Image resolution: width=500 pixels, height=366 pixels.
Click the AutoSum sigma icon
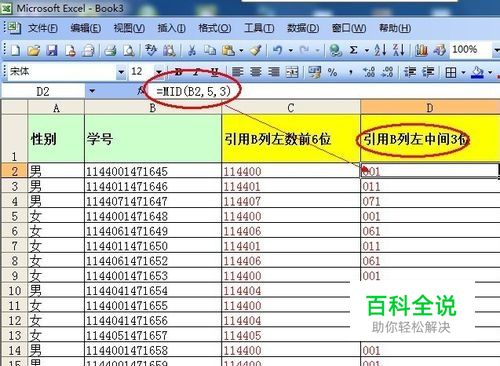[x=353, y=50]
